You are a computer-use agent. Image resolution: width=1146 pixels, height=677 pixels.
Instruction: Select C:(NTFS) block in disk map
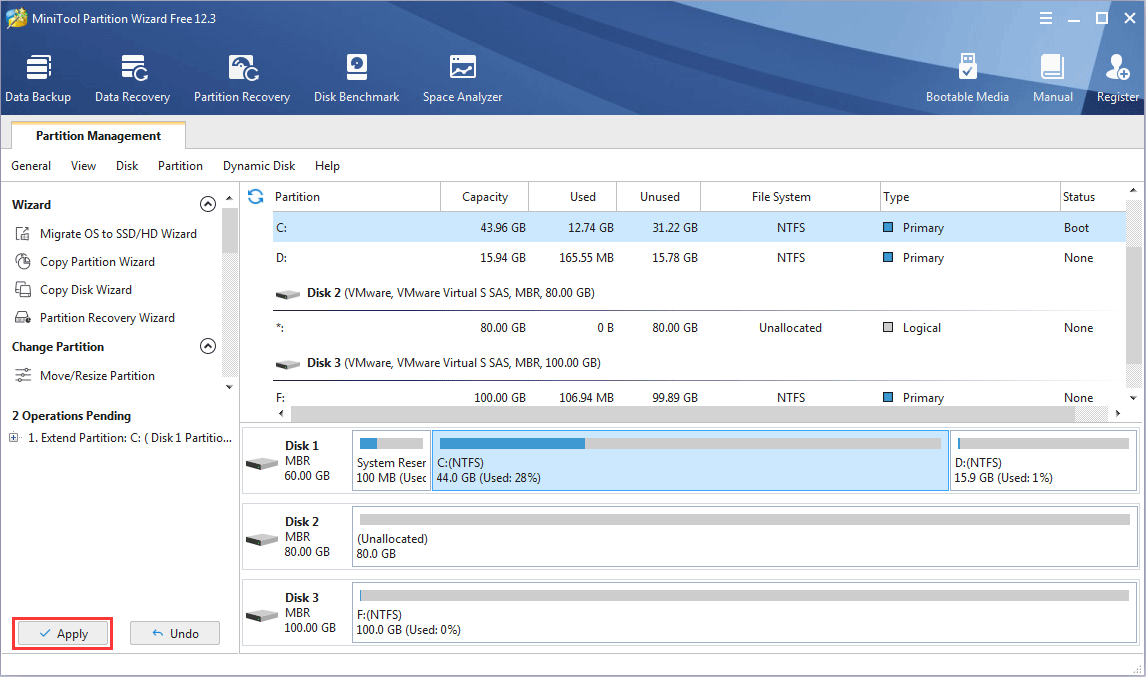coord(690,461)
